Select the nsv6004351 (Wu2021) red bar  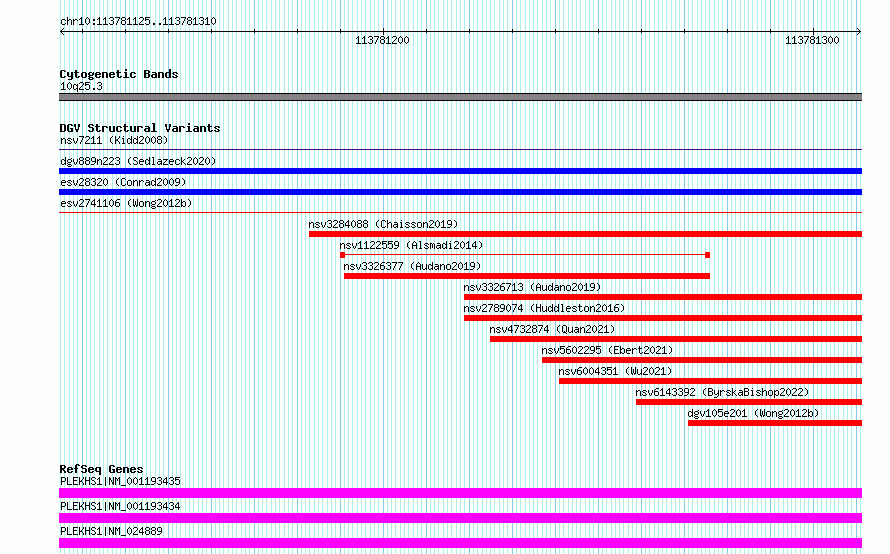point(711,381)
